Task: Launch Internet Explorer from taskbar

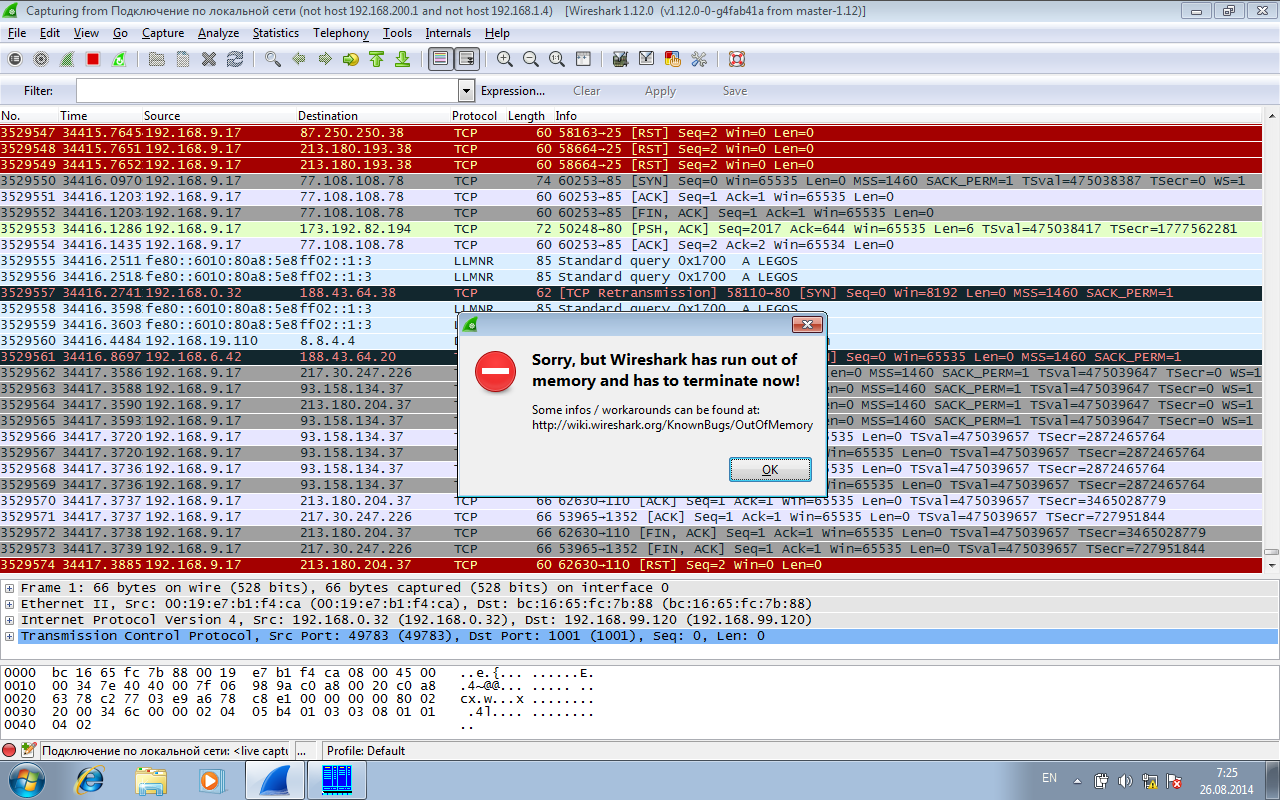Action: [90, 780]
